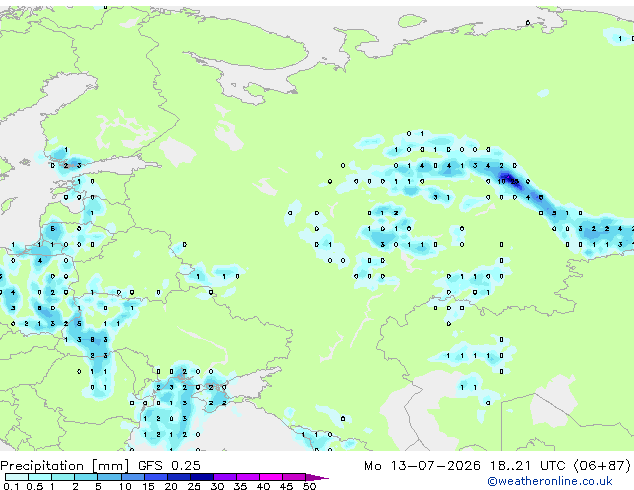Click the legend arrow tip above 50 mm
Viewport: 634px width, 490px height.
[317, 477]
